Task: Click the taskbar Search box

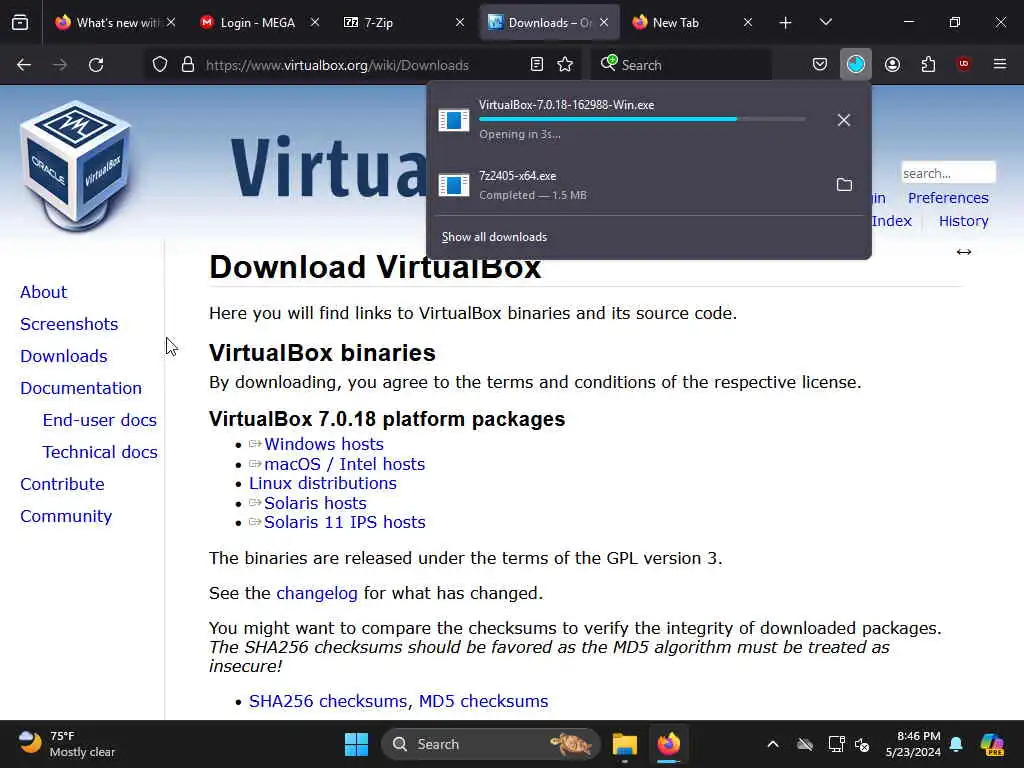Action: [490, 744]
